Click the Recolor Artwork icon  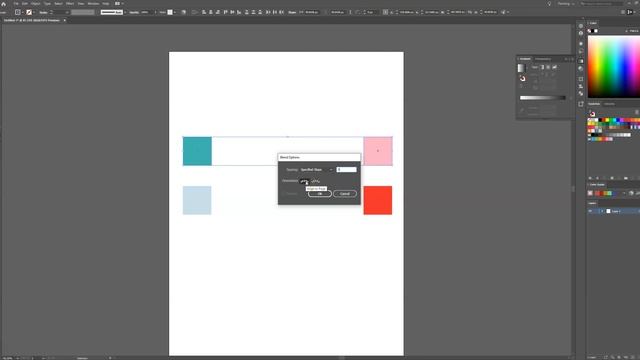pos(184,12)
